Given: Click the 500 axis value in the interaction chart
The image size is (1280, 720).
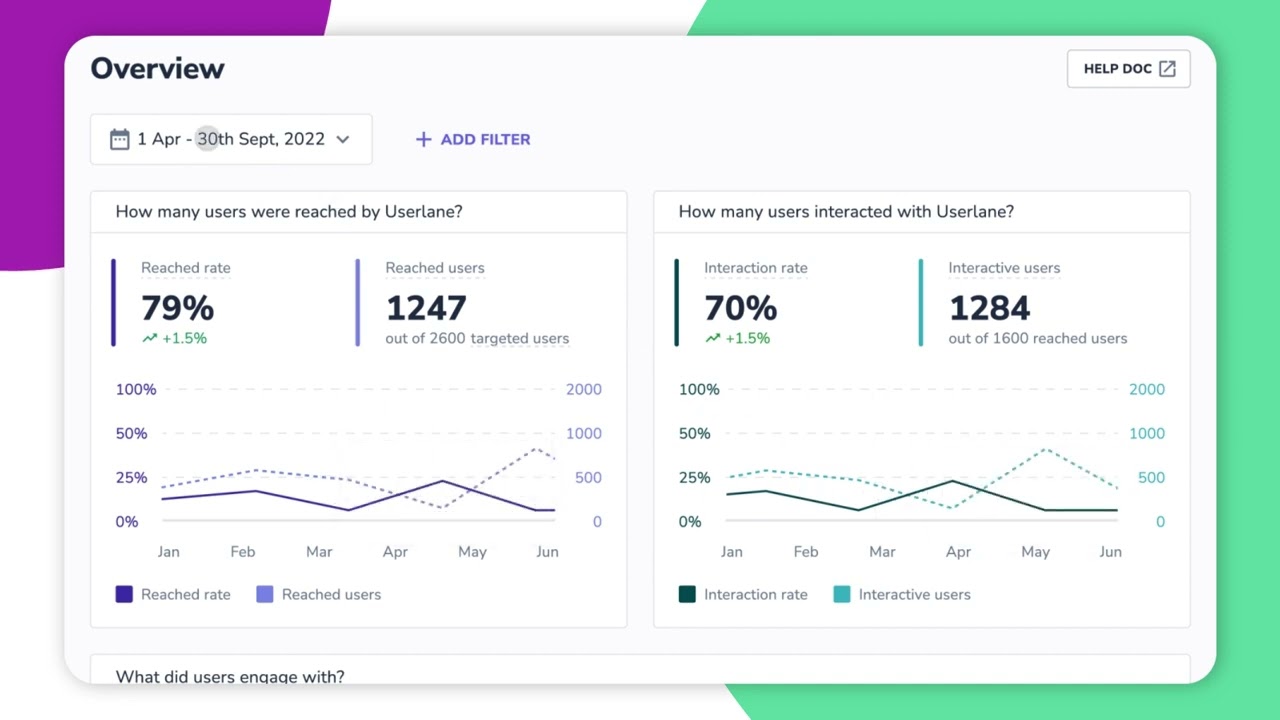Looking at the screenshot, I should [x=1151, y=477].
